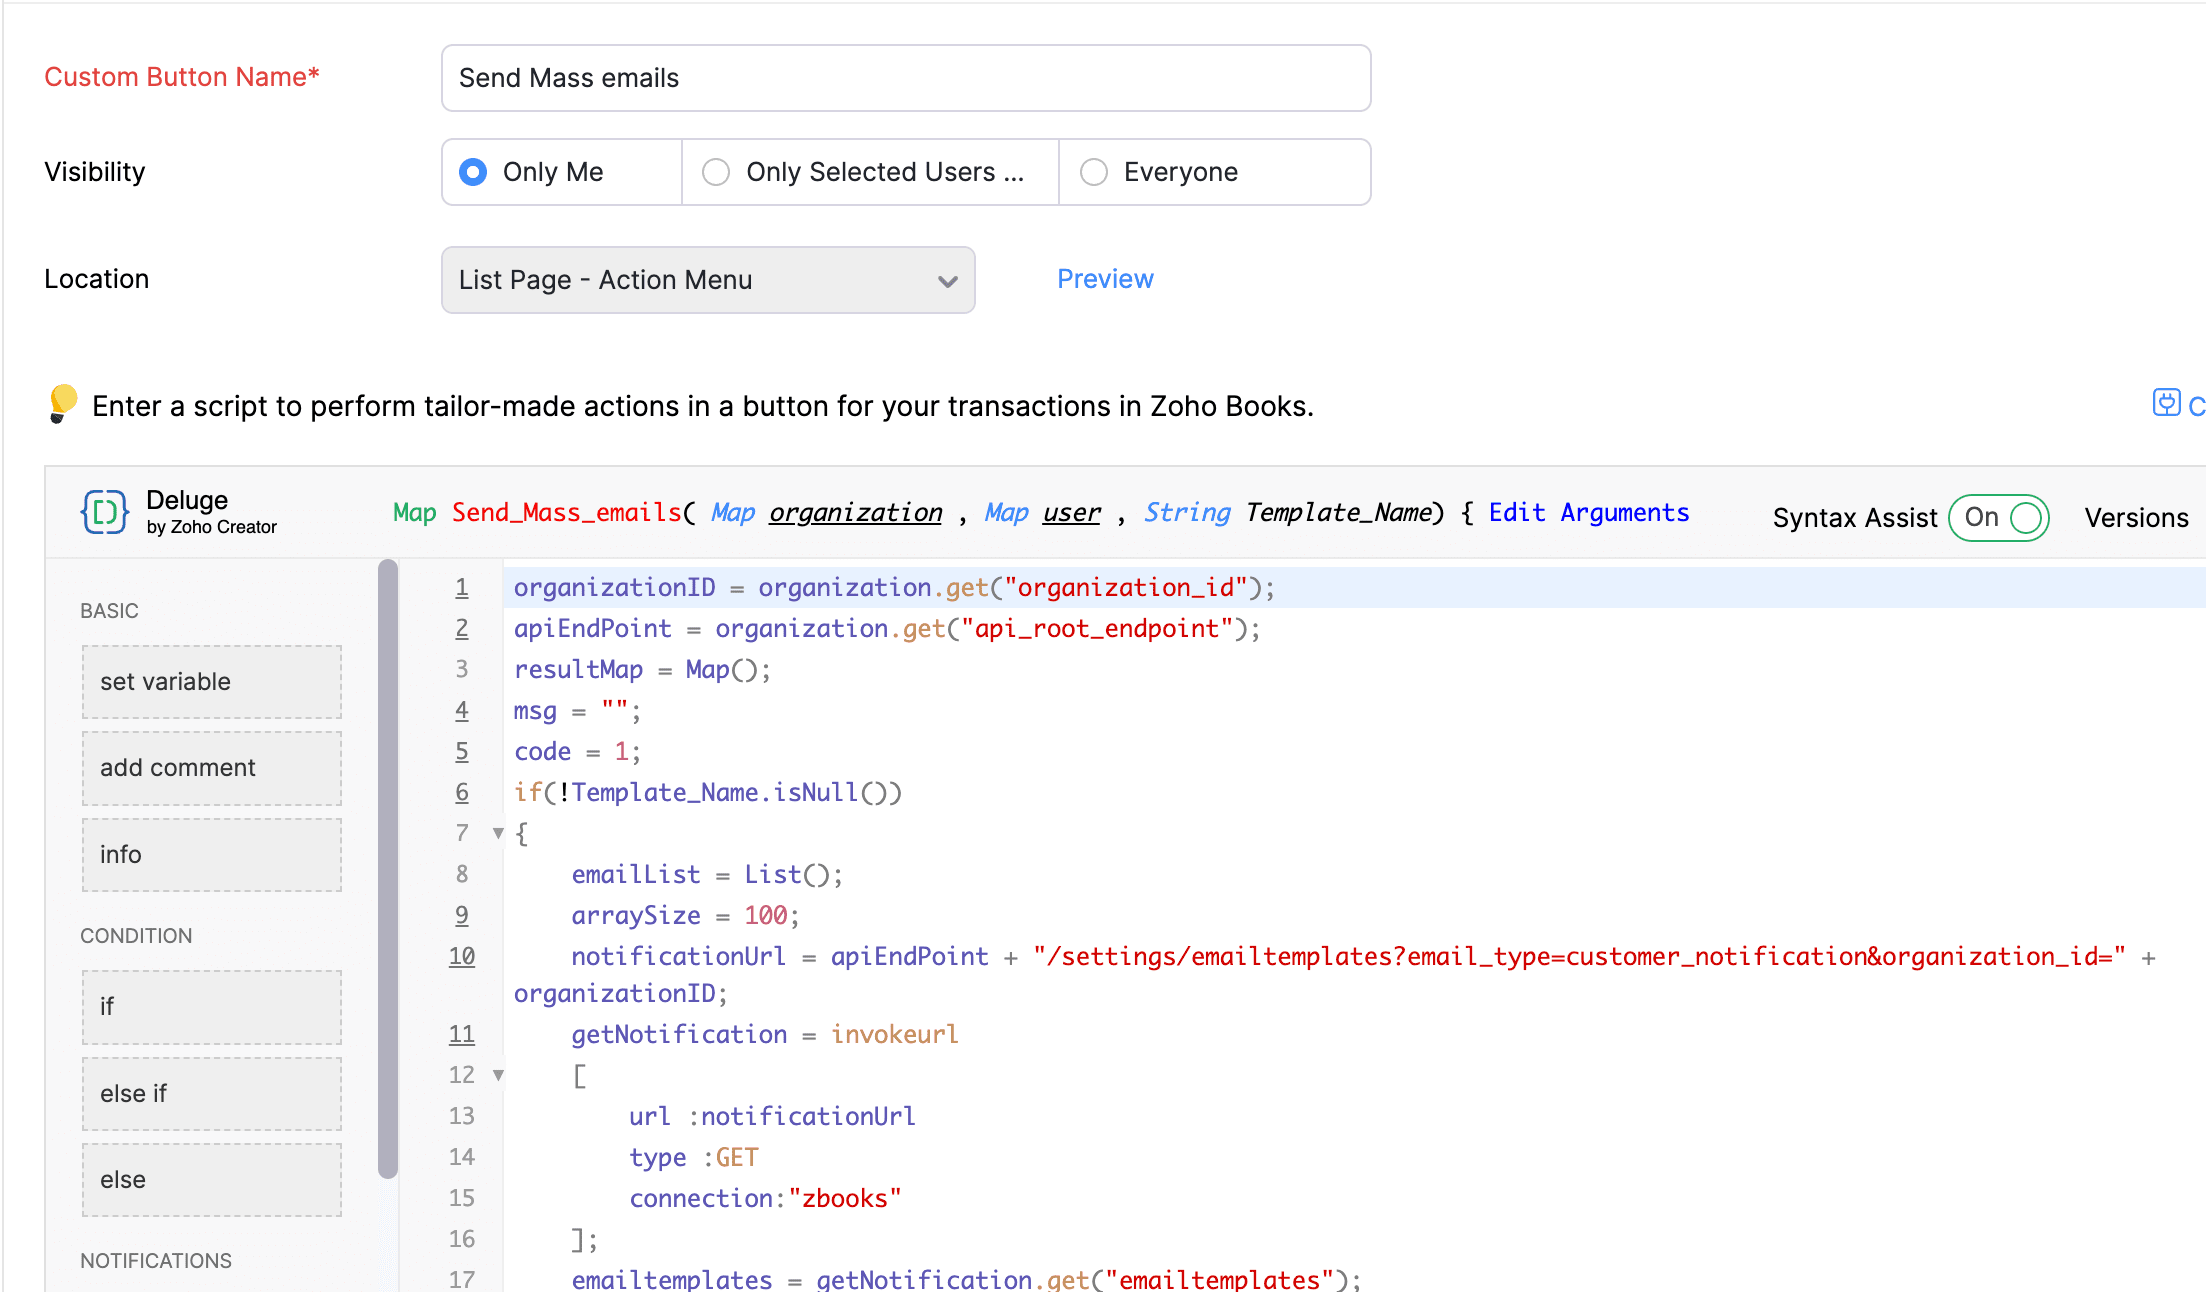Screen dimensions: 2206x1292
Task: Click the 'type :GET' code line
Action: coord(693,1158)
